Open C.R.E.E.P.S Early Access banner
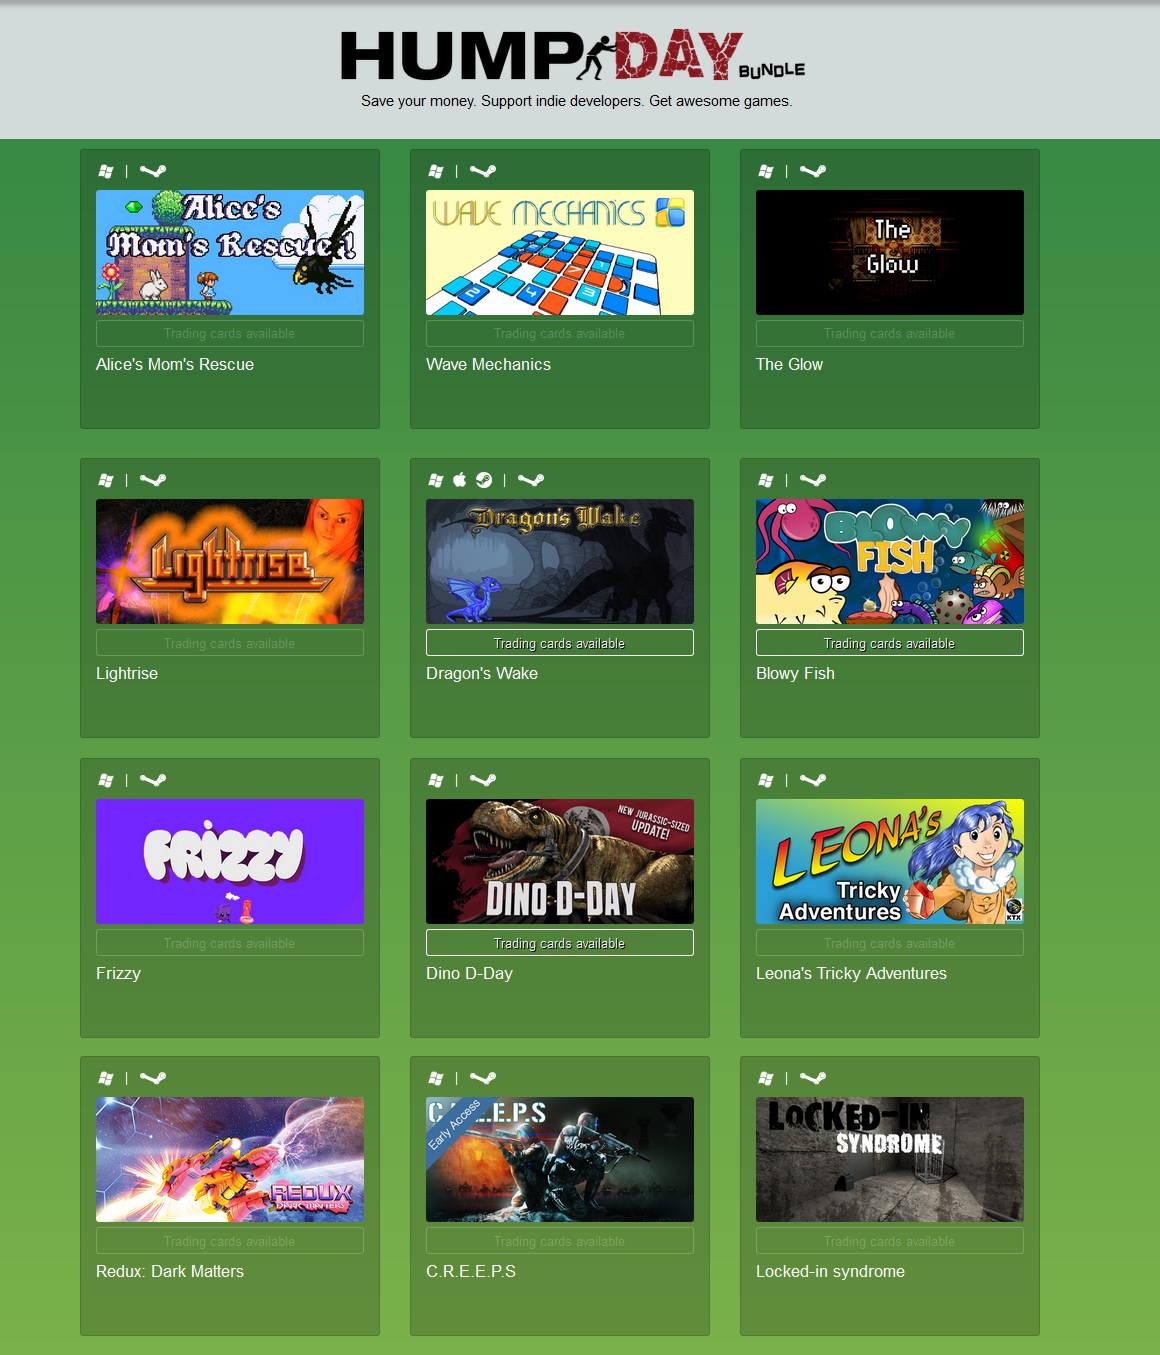The image size is (1160, 1355). (560, 1159)
